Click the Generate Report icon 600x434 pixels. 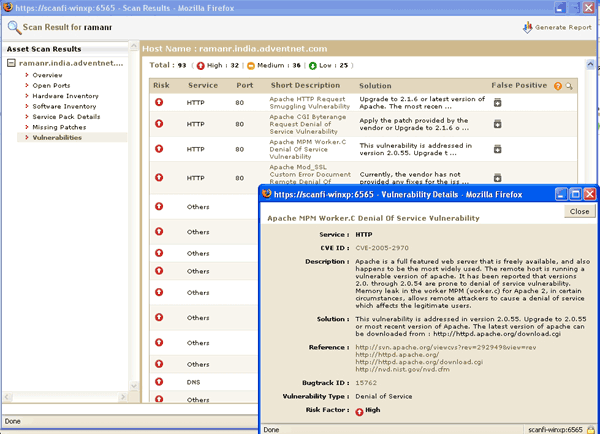pos(529,28)
